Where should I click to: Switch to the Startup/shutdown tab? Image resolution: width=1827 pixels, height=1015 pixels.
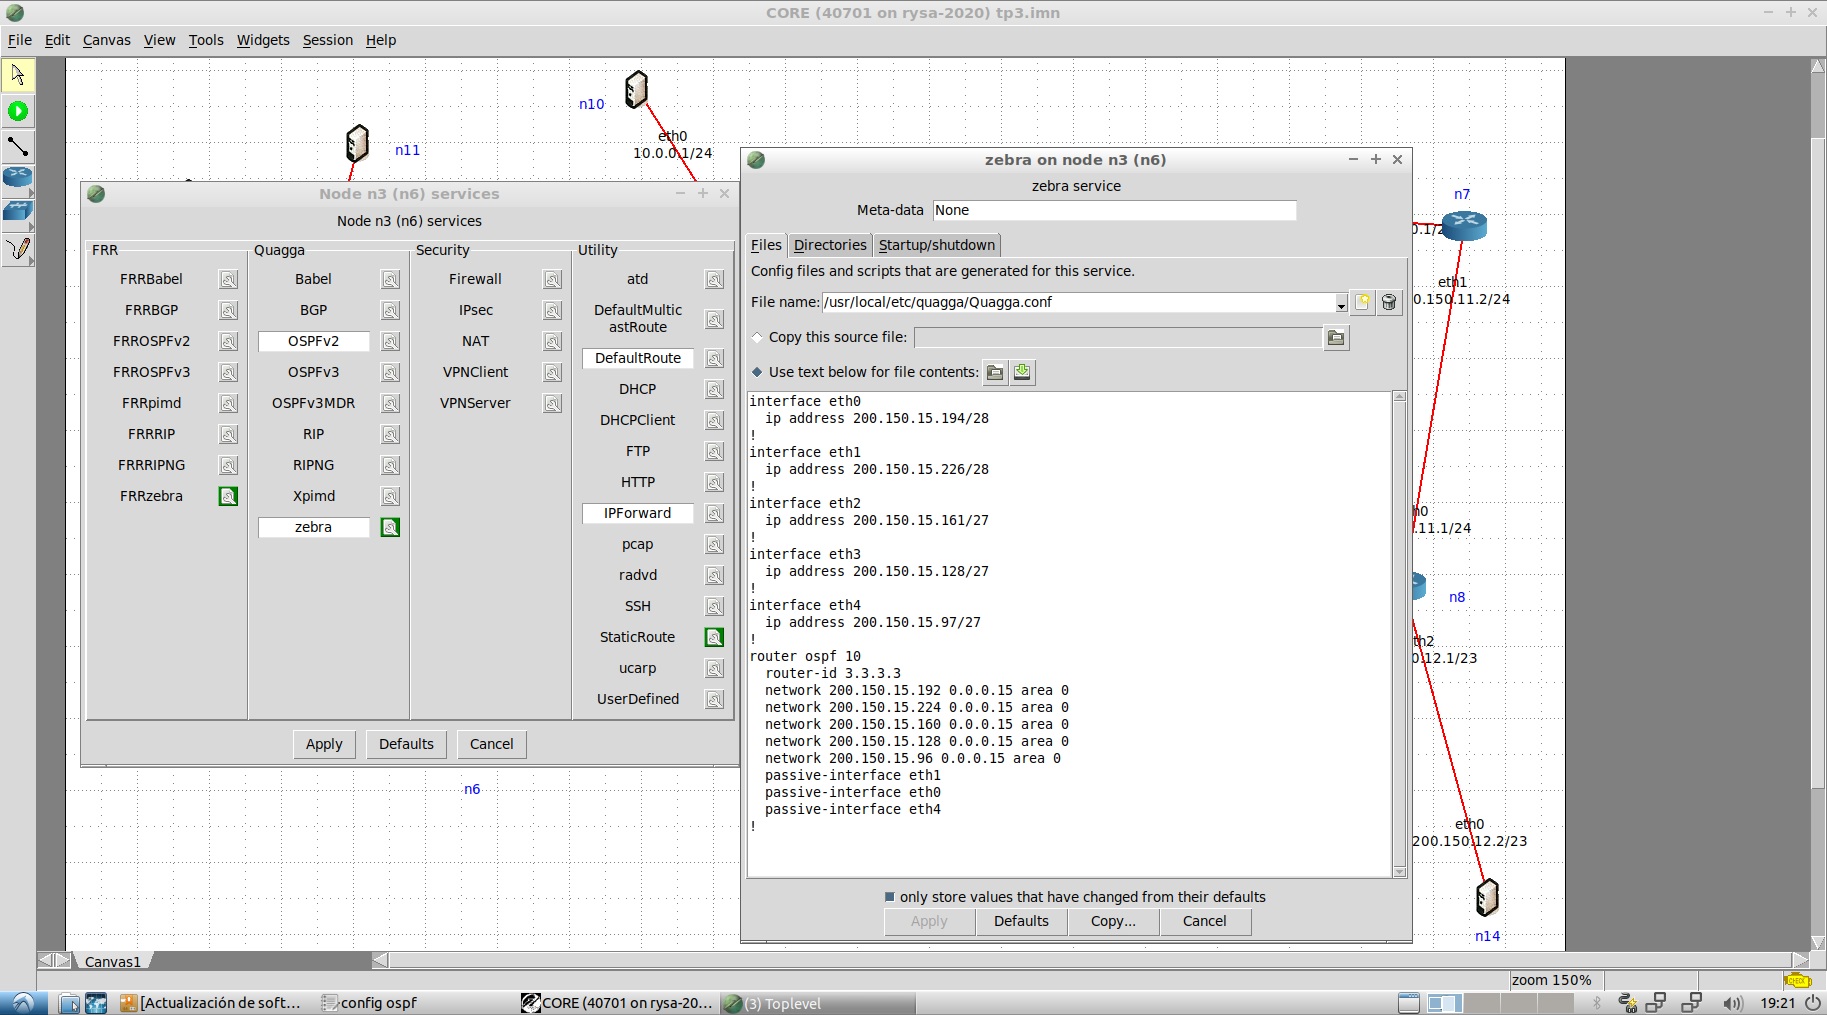[937, 245]
